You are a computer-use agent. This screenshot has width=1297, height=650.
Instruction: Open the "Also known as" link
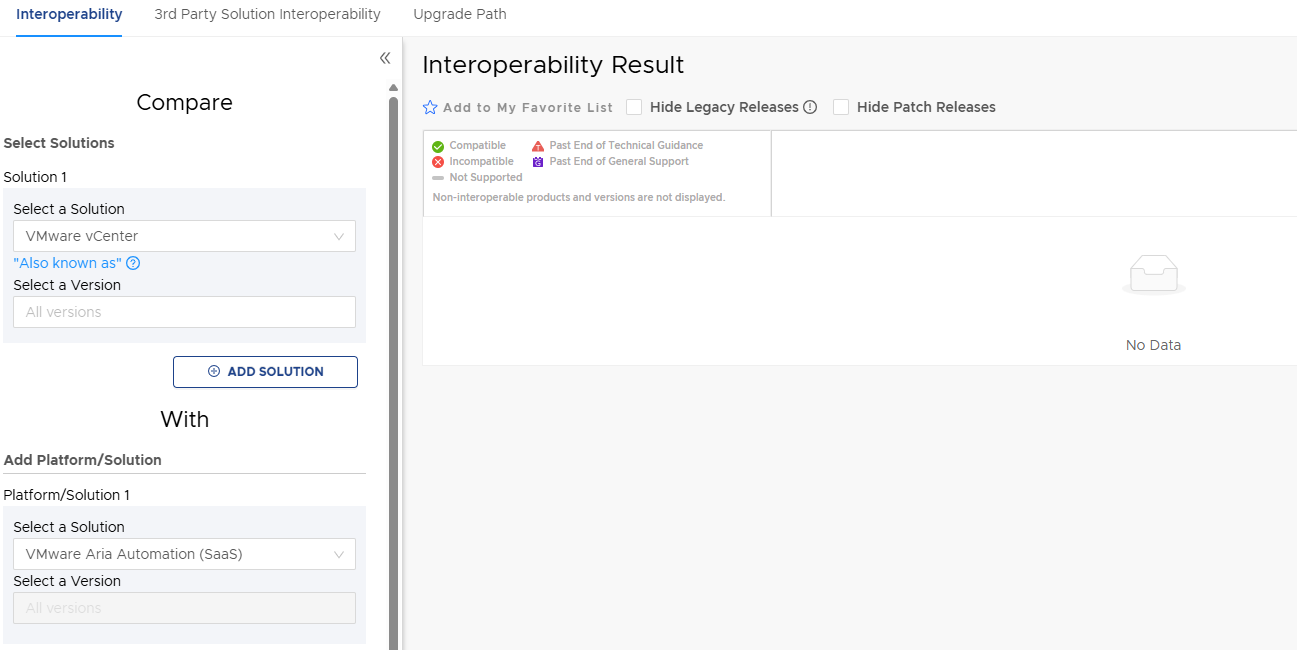coord(67,263)
